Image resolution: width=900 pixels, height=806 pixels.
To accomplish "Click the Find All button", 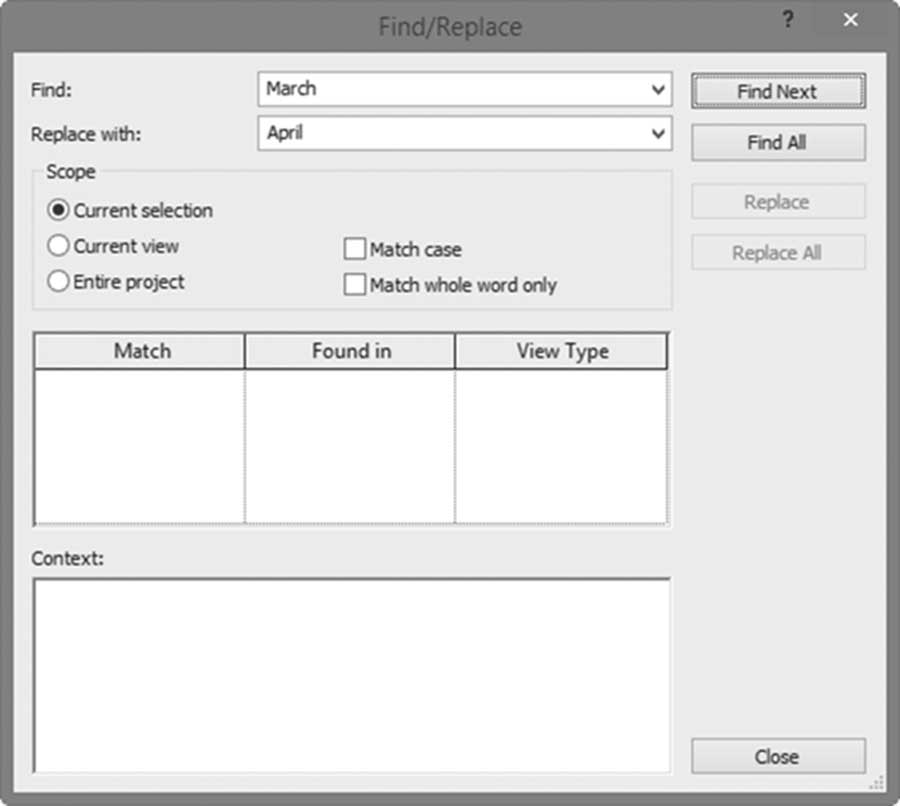I will tap(778, 142).
